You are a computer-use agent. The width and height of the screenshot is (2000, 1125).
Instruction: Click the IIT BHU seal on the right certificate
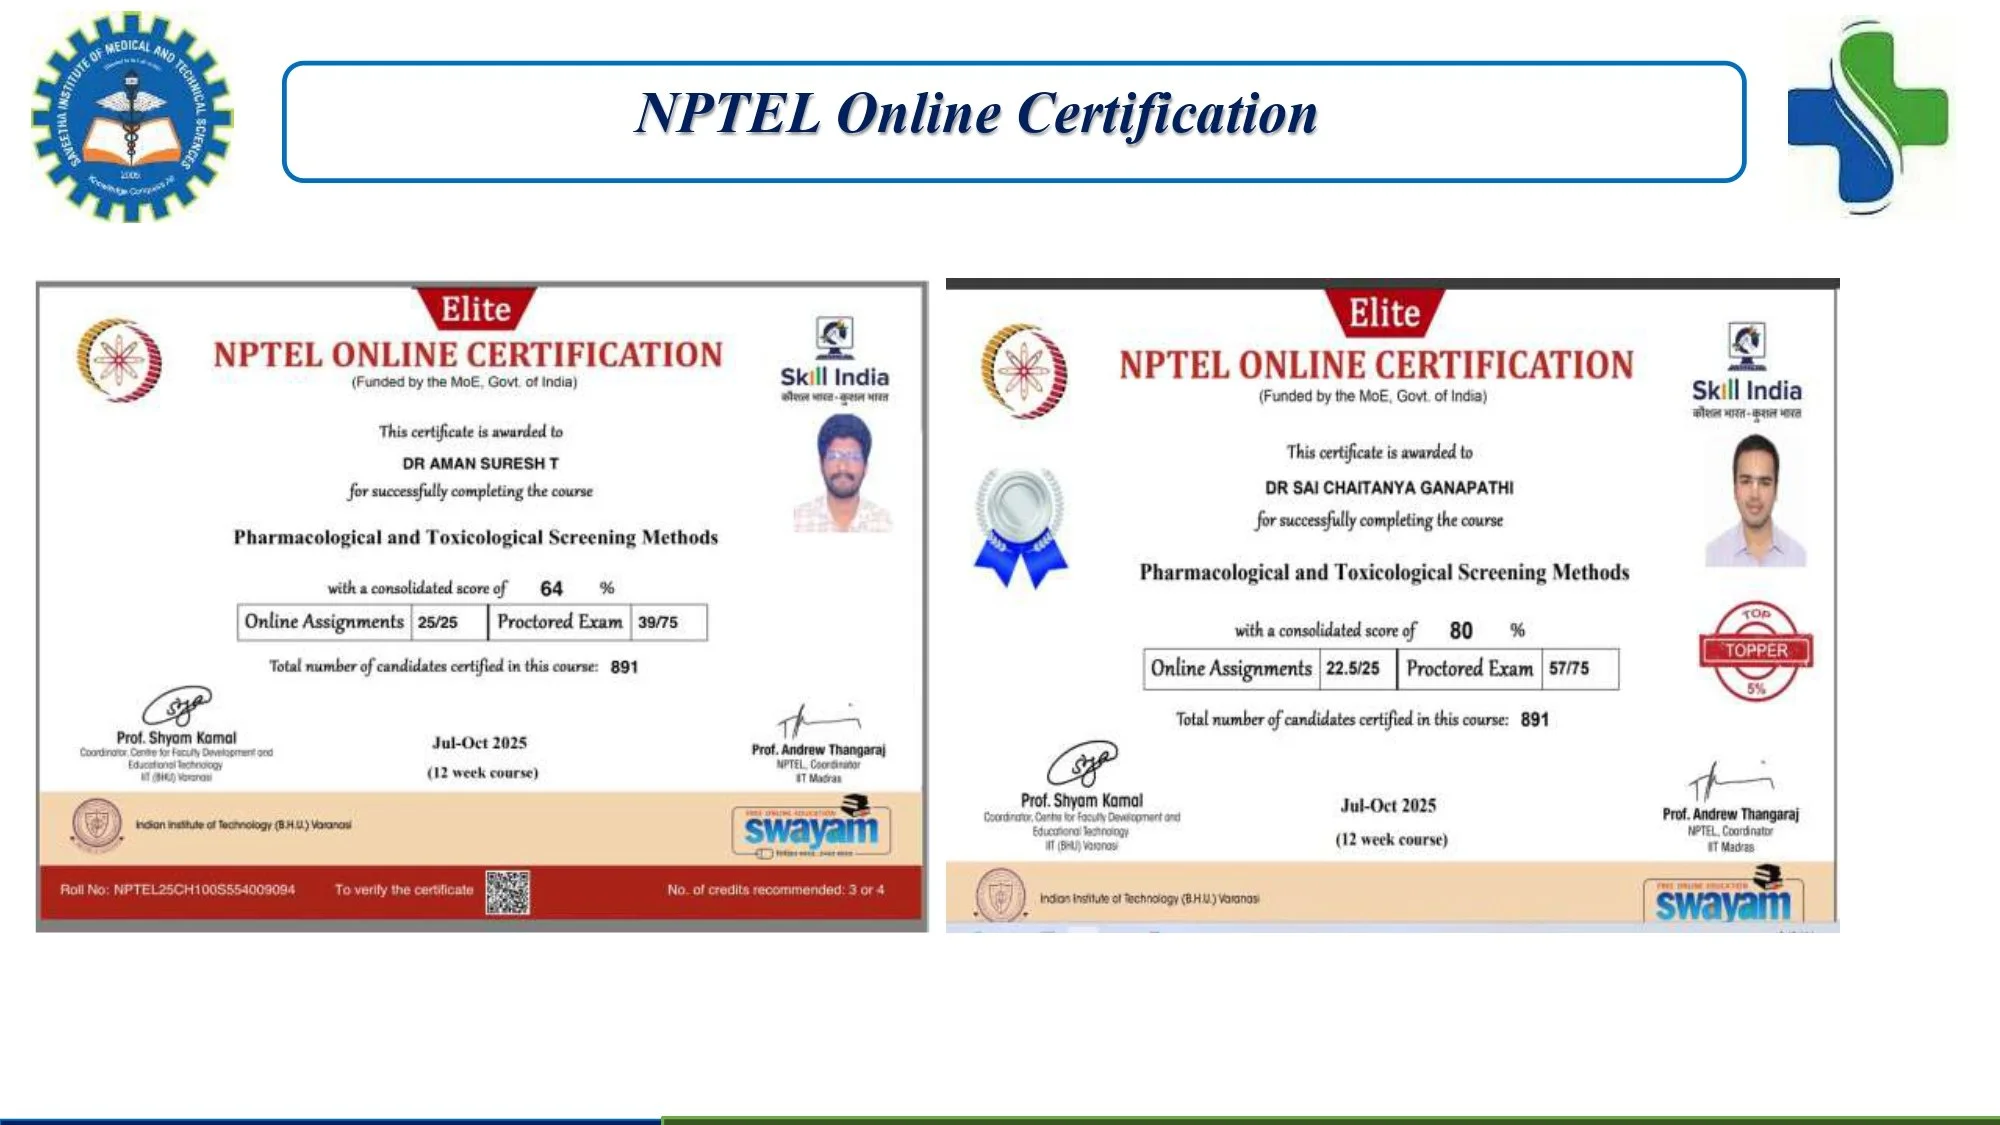click(x=1000, y=895)
